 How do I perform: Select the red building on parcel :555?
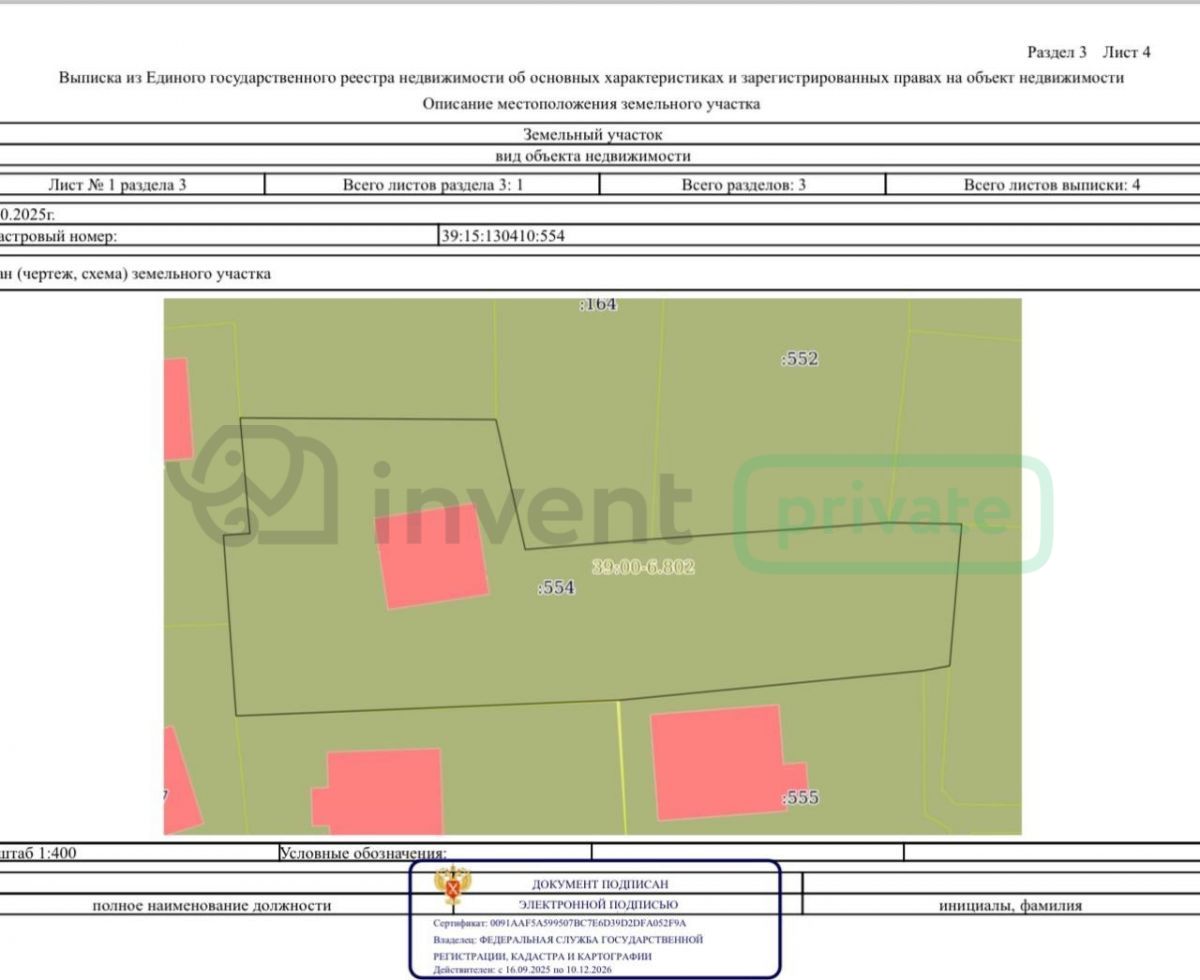(x=720, y=765)
